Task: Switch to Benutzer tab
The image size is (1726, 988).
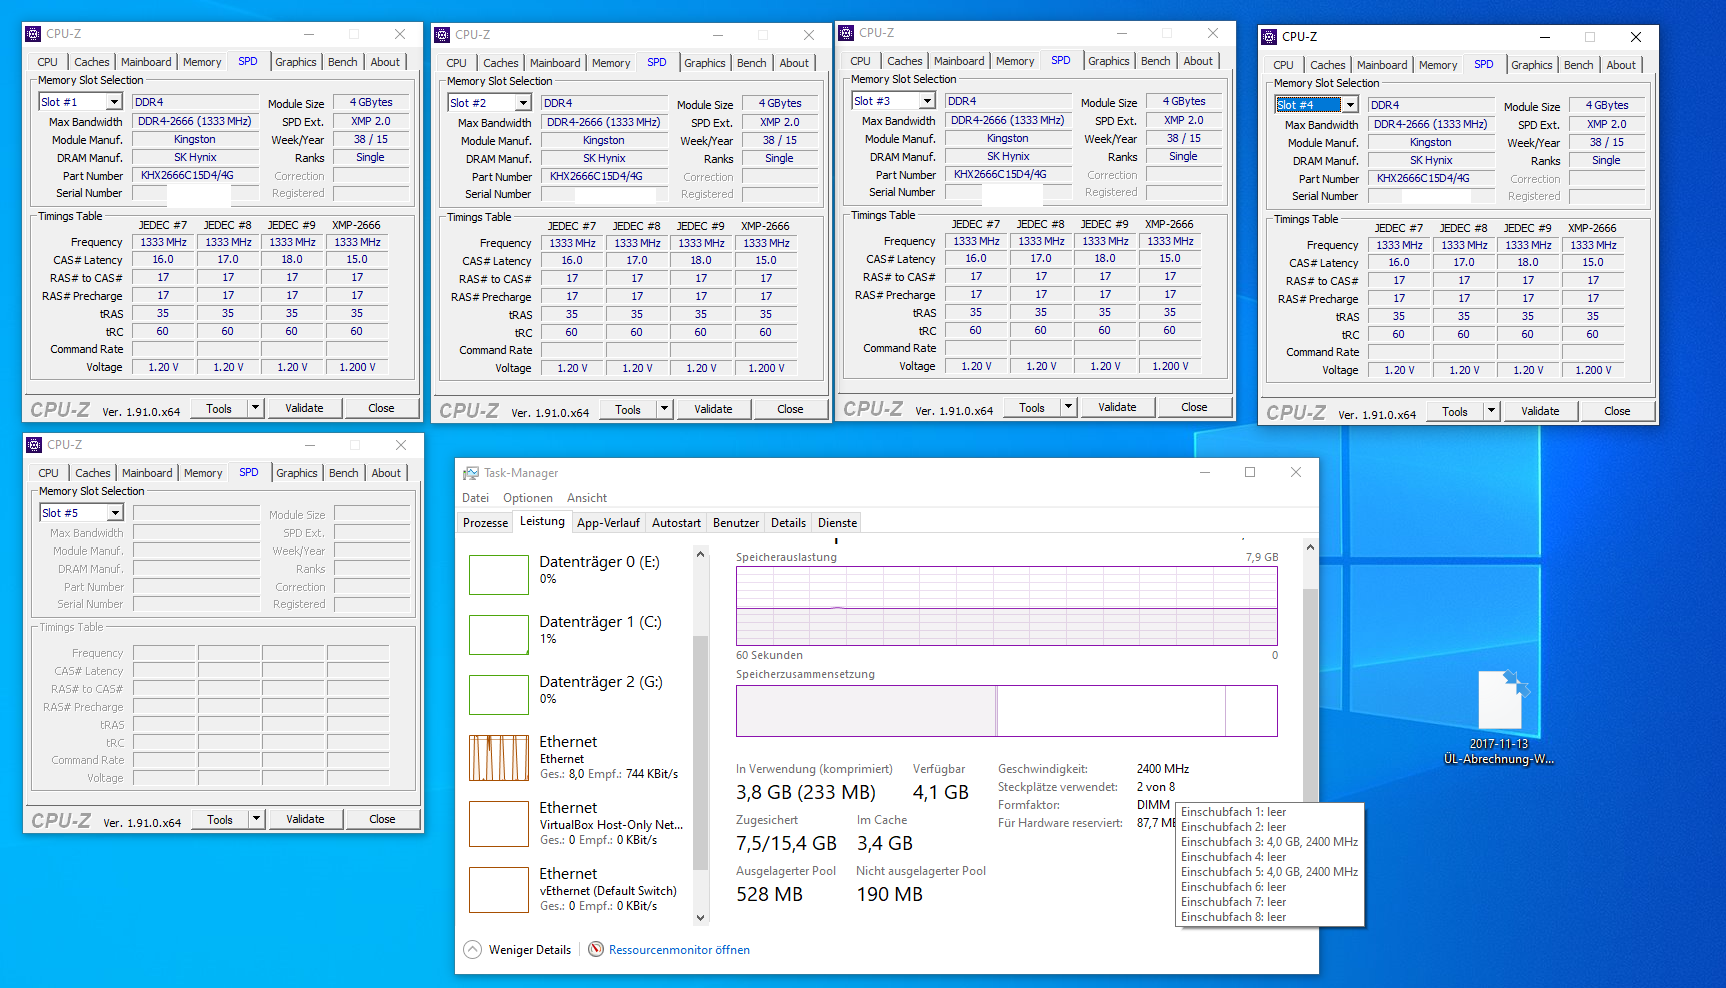Action: [736, 523]
